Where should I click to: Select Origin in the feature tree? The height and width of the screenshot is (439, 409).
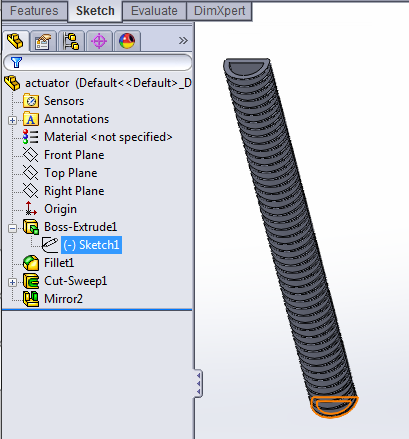pyautogui.click(x=60, y=209)
